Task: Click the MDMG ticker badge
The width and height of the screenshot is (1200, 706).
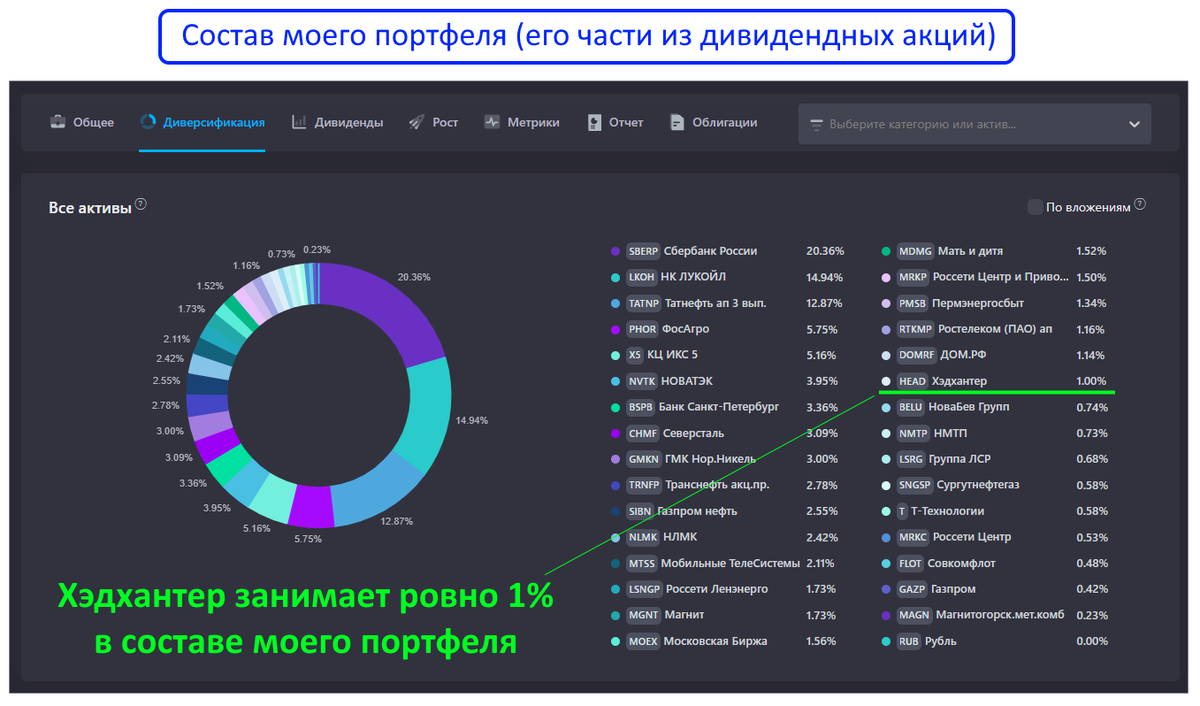Action: pyautogui.click(x=915, y=251)
